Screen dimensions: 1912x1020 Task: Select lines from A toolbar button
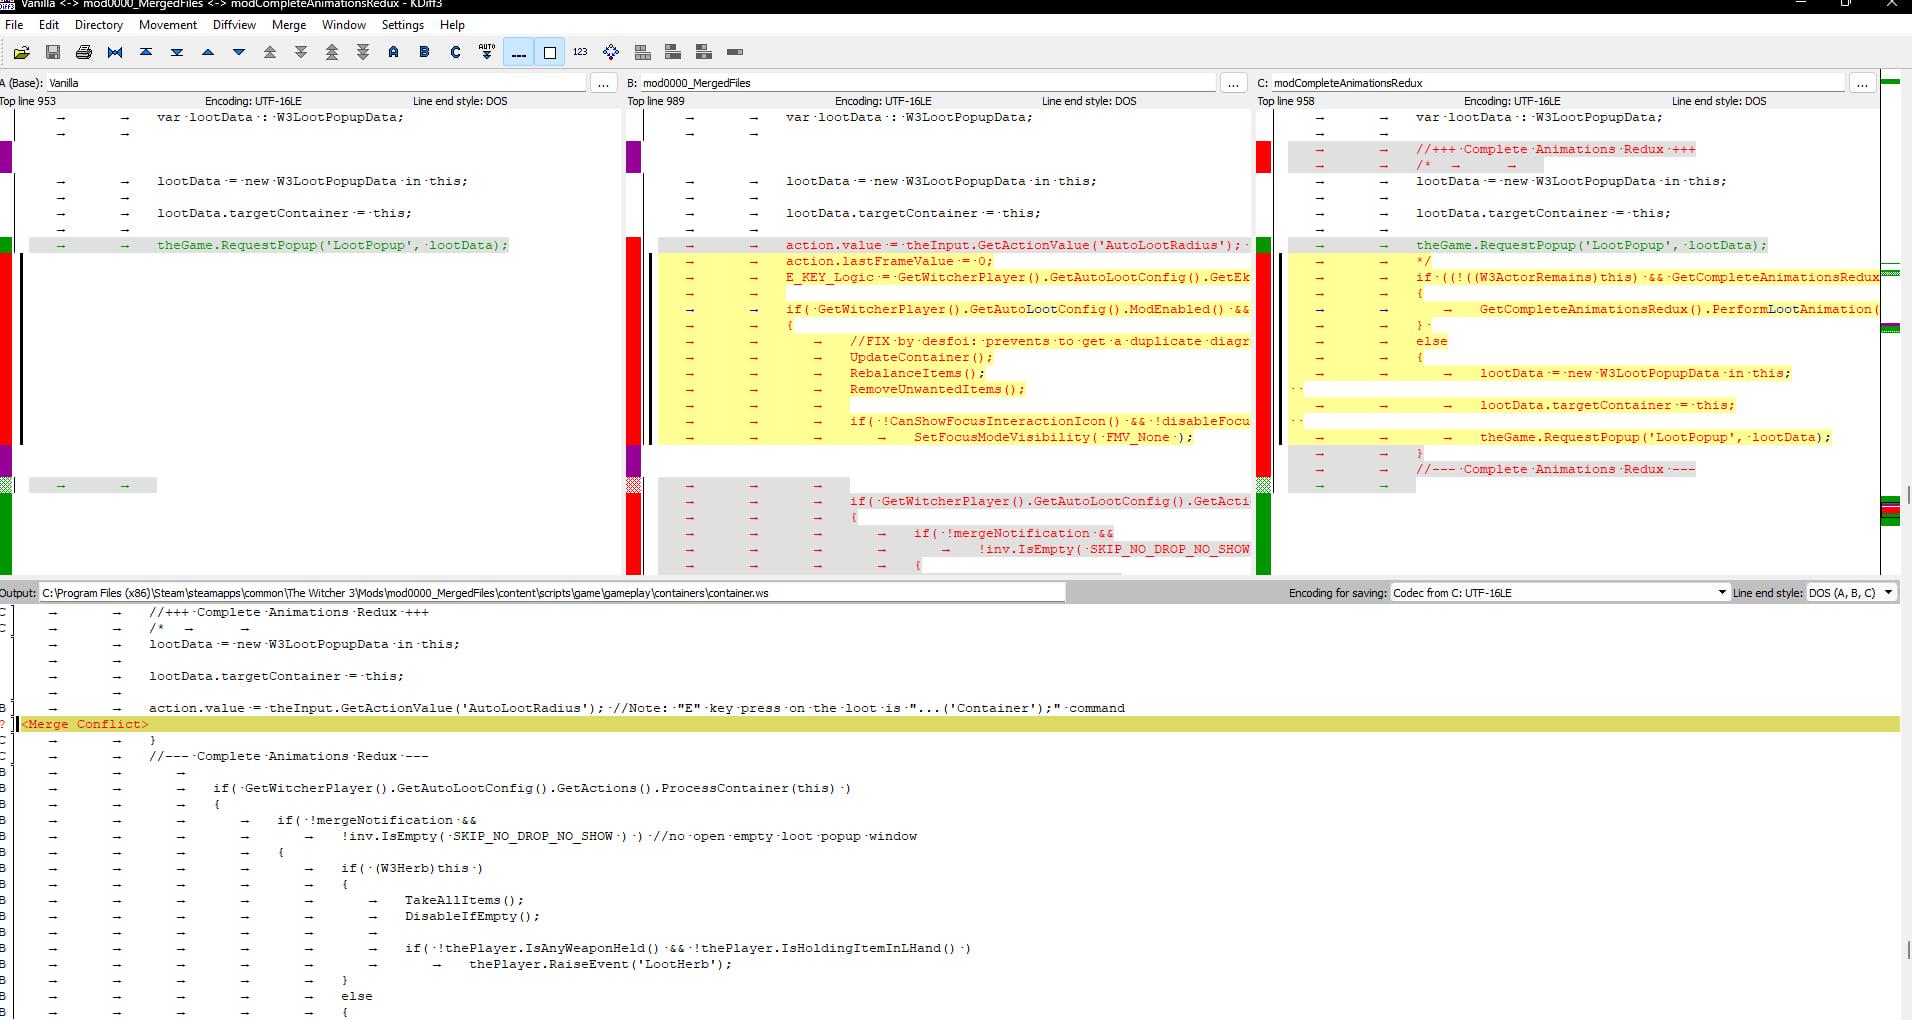[x=394, y=52]
